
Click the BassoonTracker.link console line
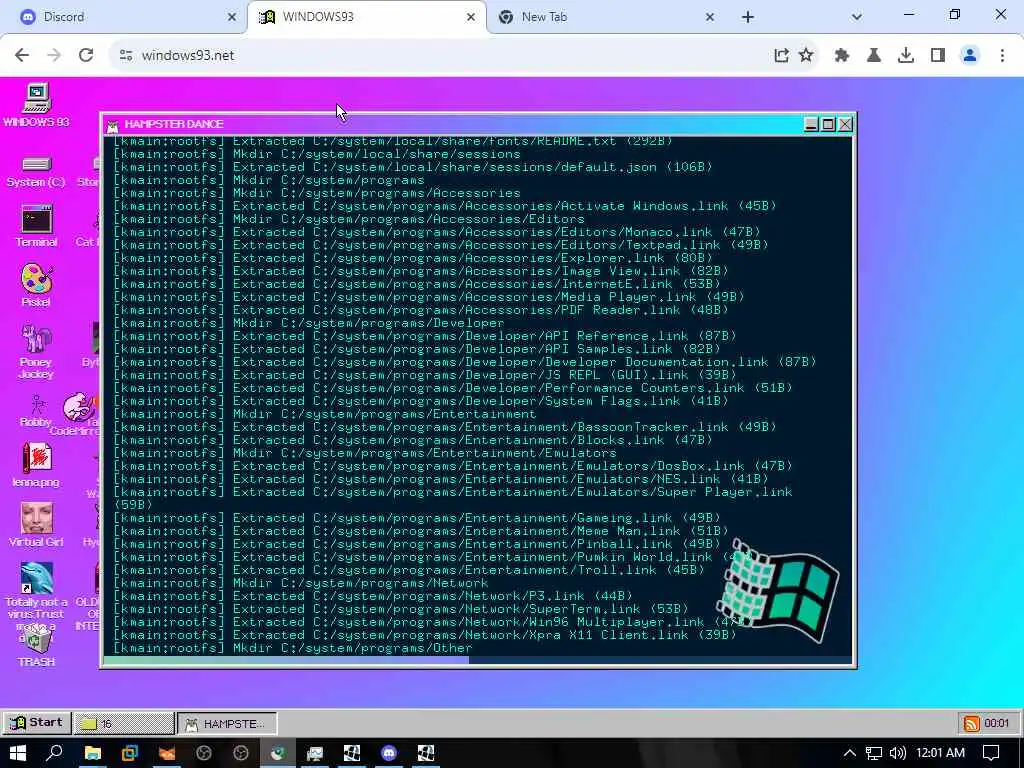[444, 426]
